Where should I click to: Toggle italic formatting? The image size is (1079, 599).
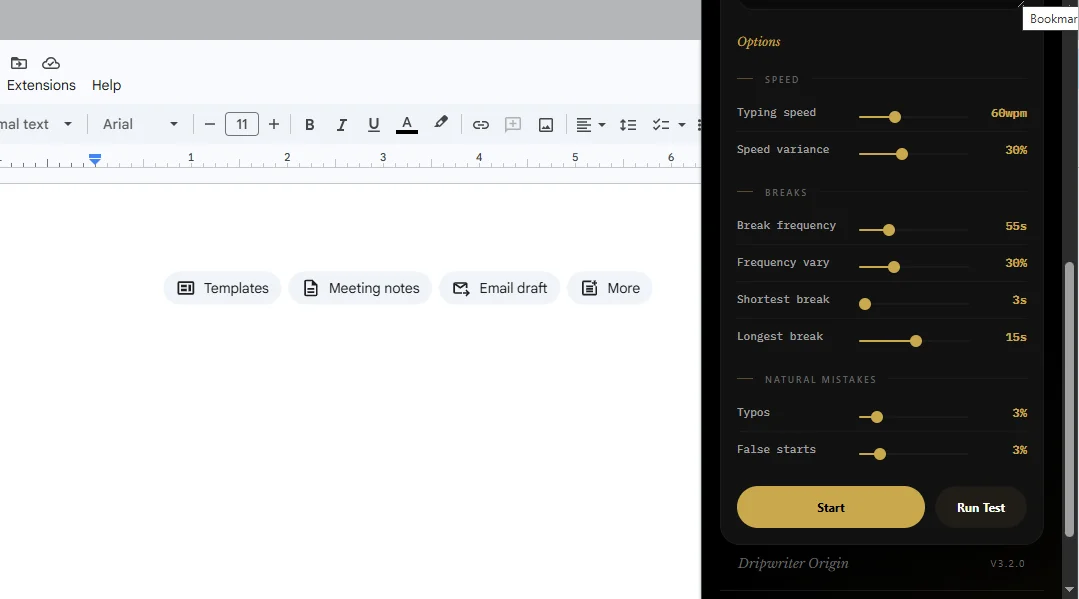(341, 125)
